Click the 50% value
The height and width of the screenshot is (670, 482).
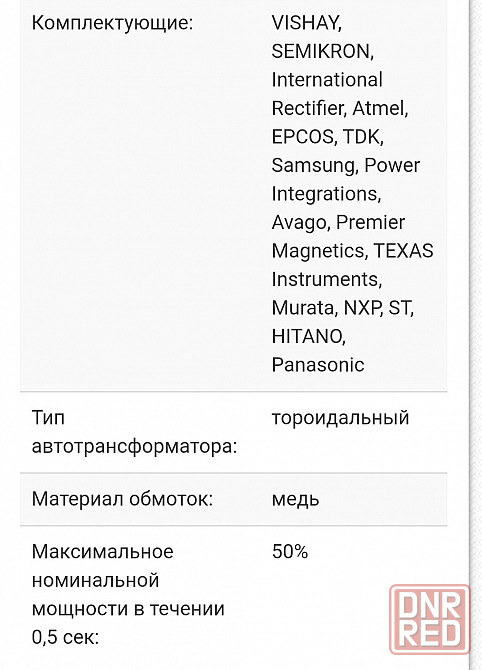290,552
